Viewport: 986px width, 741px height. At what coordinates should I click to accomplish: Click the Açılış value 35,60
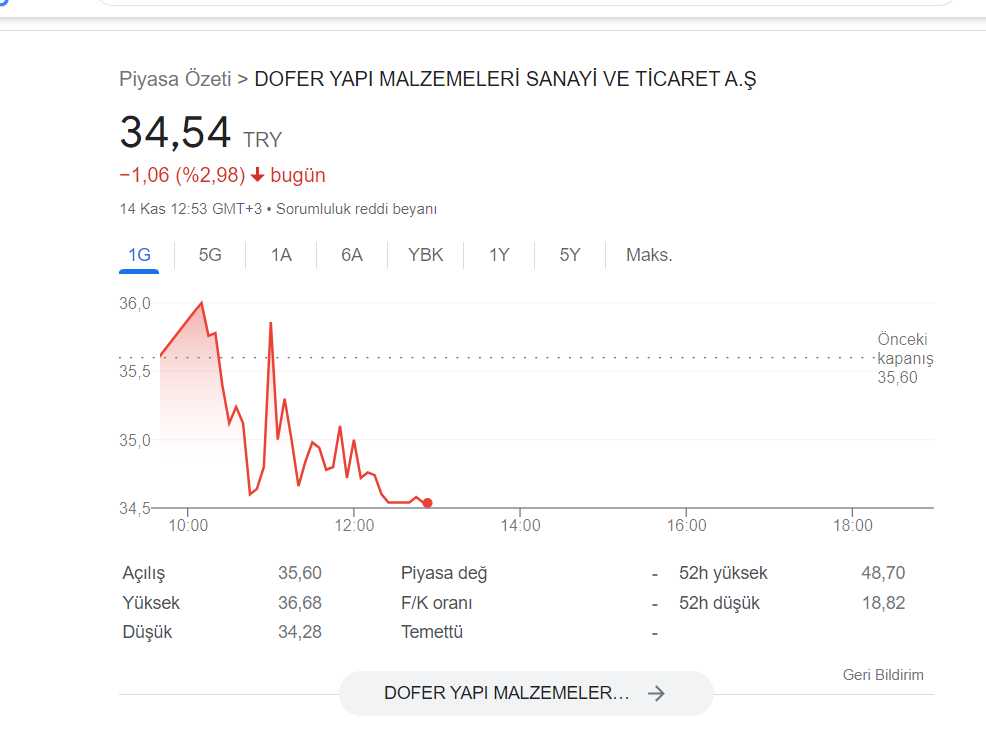click(300, 573)
